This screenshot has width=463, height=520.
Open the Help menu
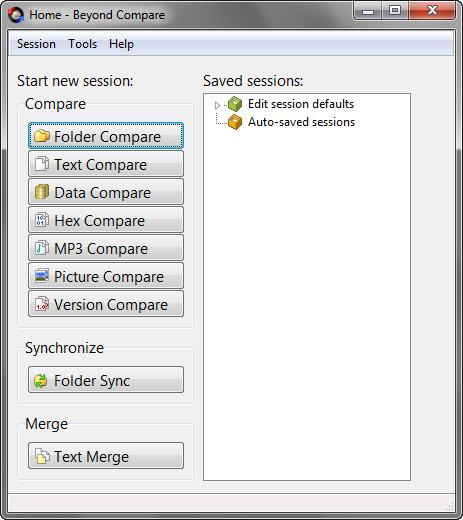pyautogui.click(x=121, y=44)
